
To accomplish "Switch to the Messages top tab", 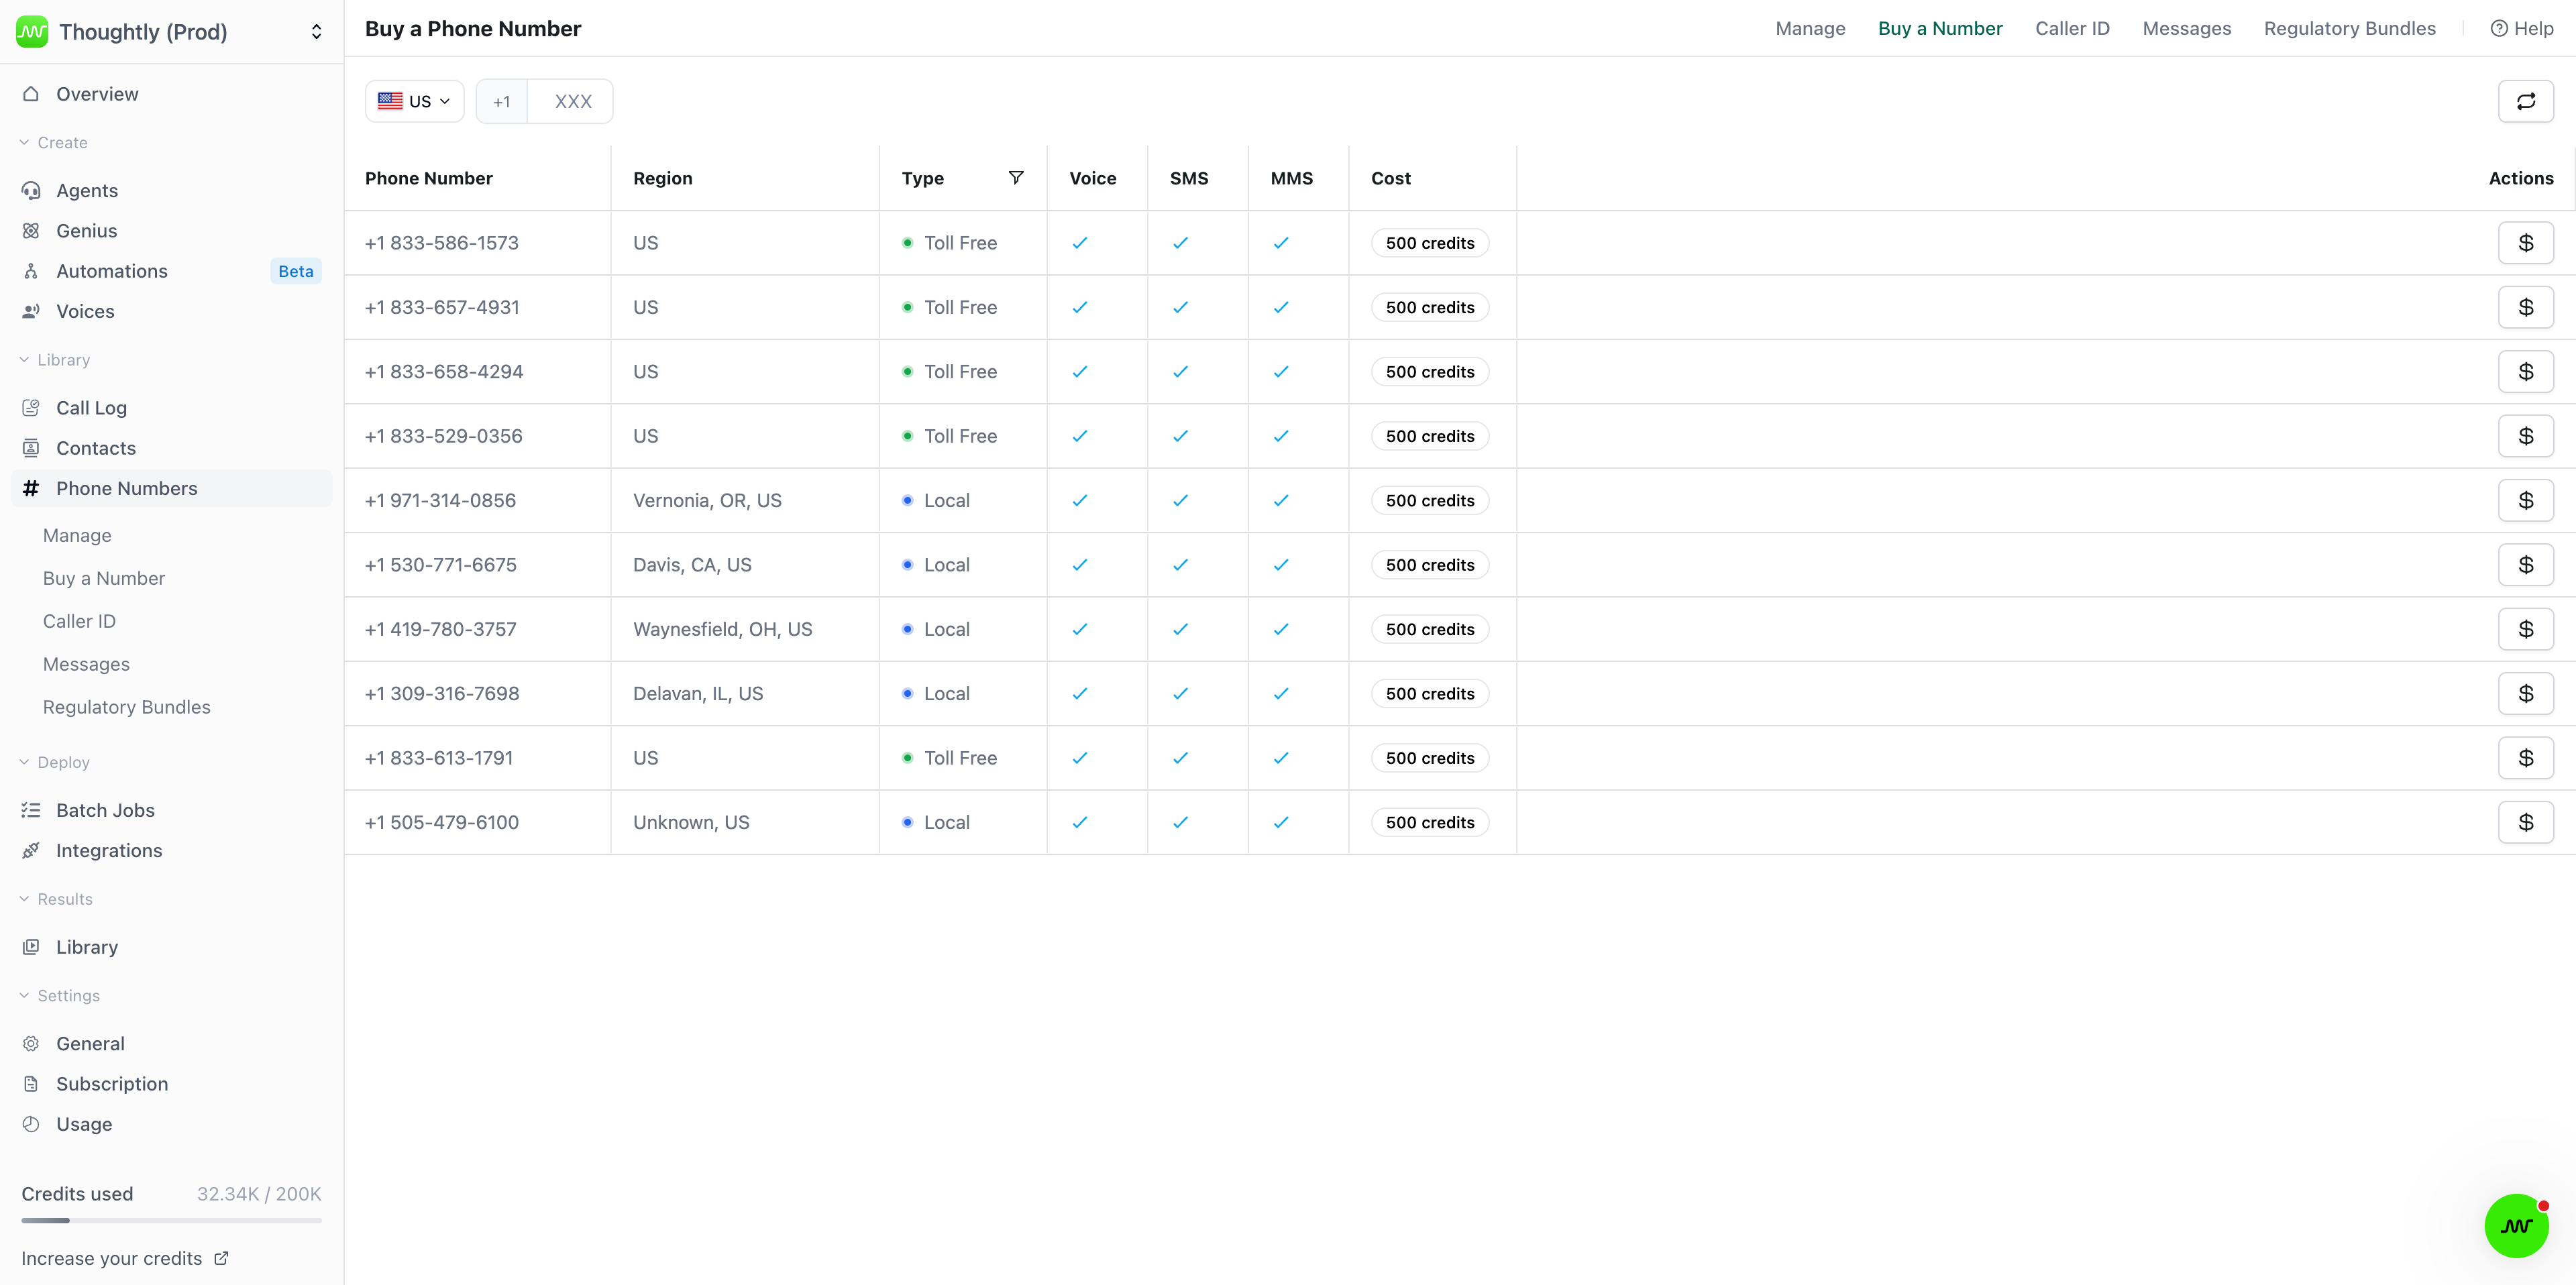I will click(x=2186, y=28).
